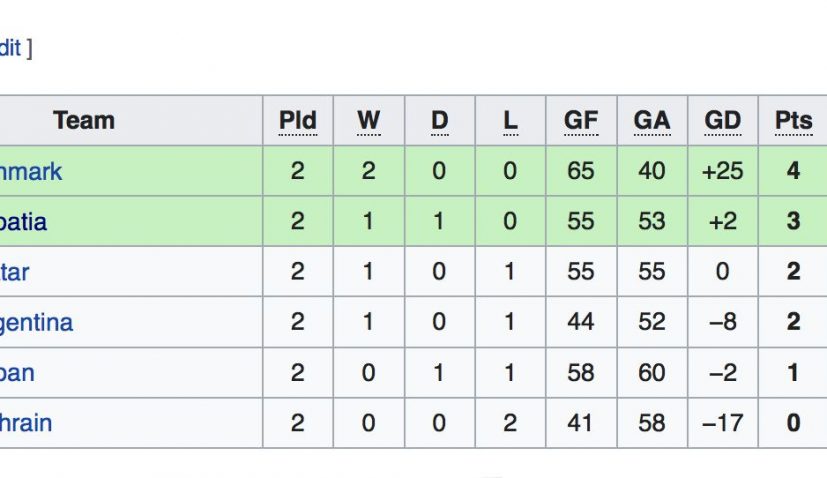Click the Pts column header abbreviation

(x=793, y=121)
